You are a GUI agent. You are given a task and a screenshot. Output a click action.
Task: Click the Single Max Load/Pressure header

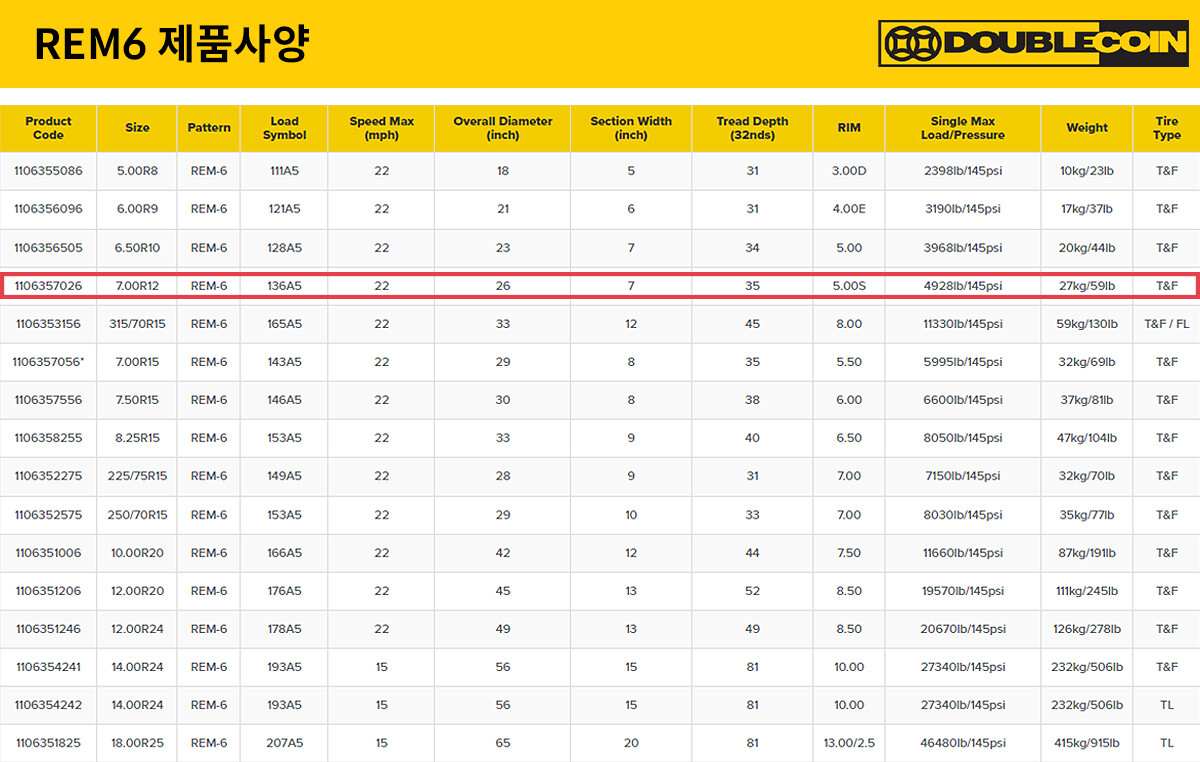pos(962,128)
